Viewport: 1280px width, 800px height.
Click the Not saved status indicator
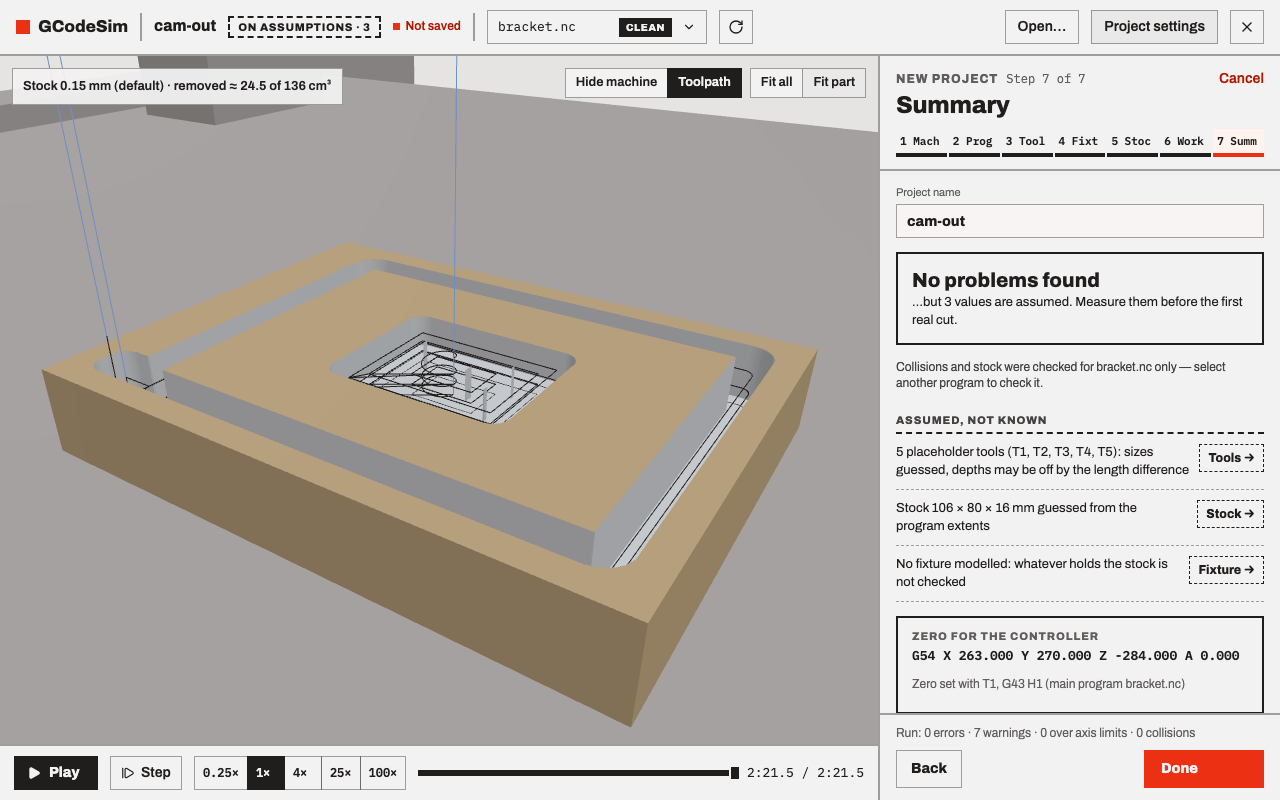coord(427,27)
